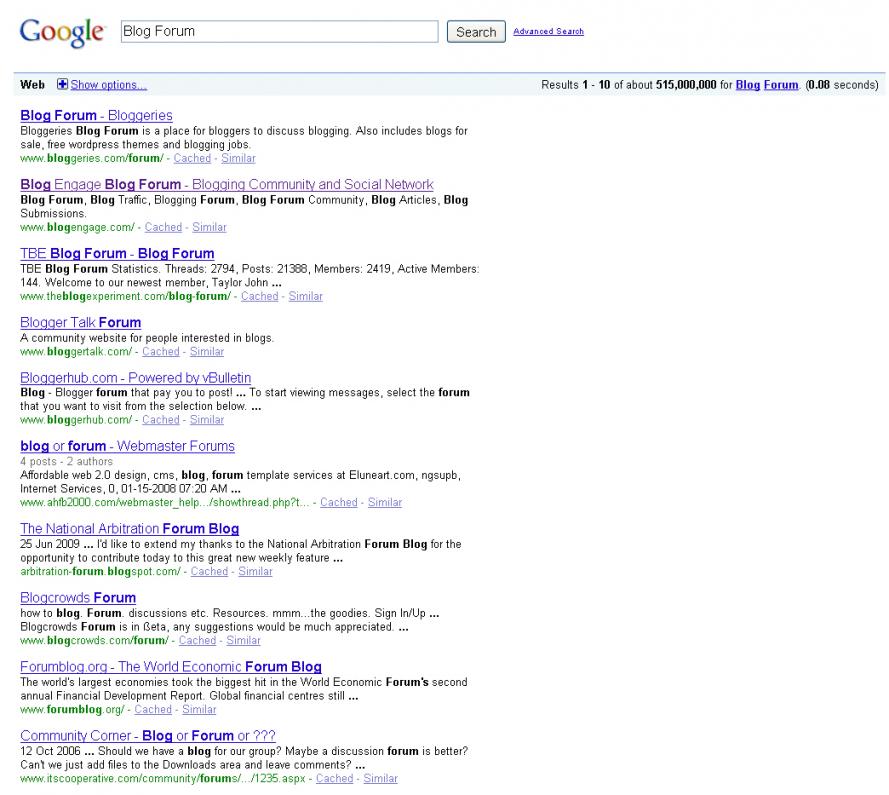
Task: Open Cached for bloggertalk.com result
Action: [x=160, y=352]
